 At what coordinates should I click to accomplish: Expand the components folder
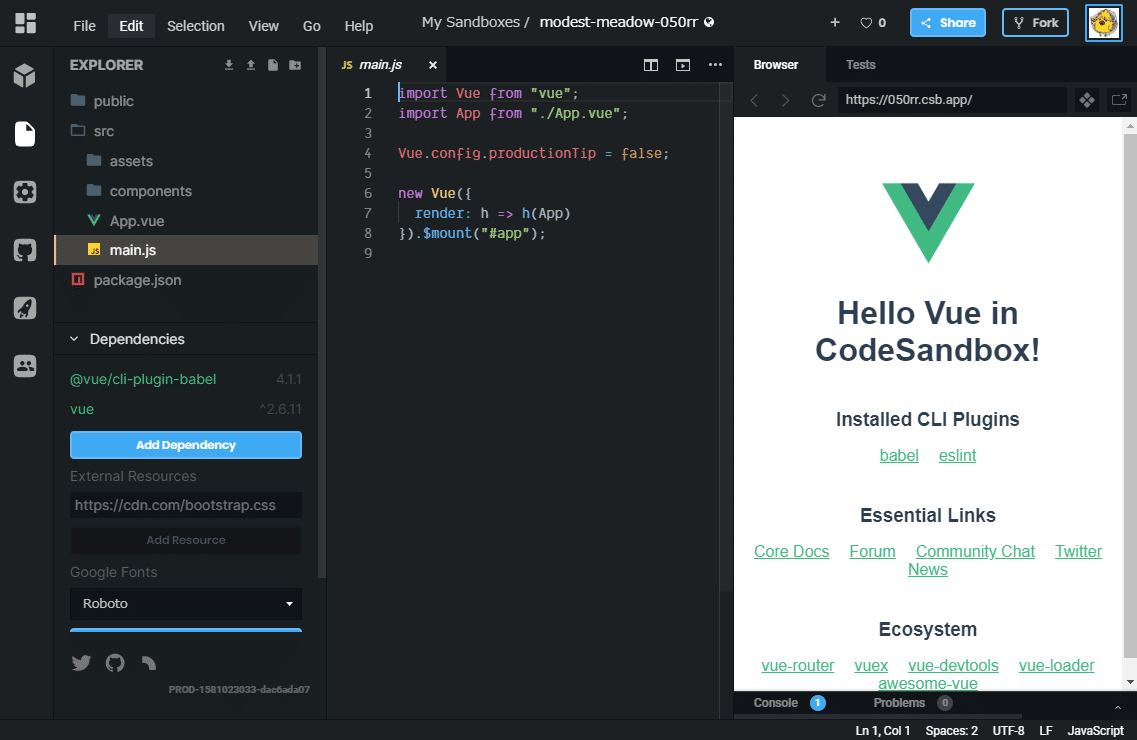click(152, 190)
